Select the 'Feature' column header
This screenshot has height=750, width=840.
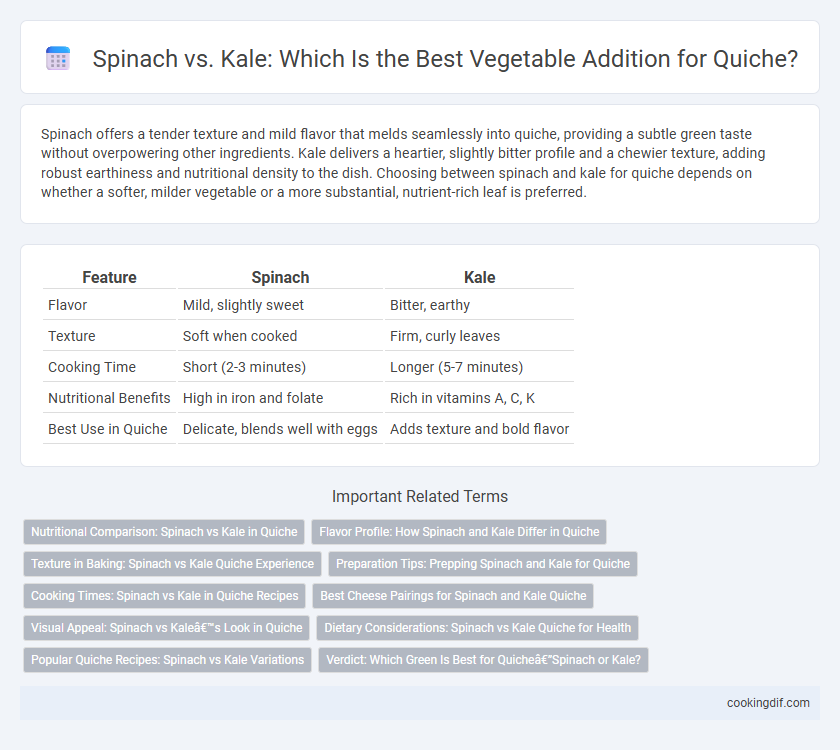coord(109,277)
